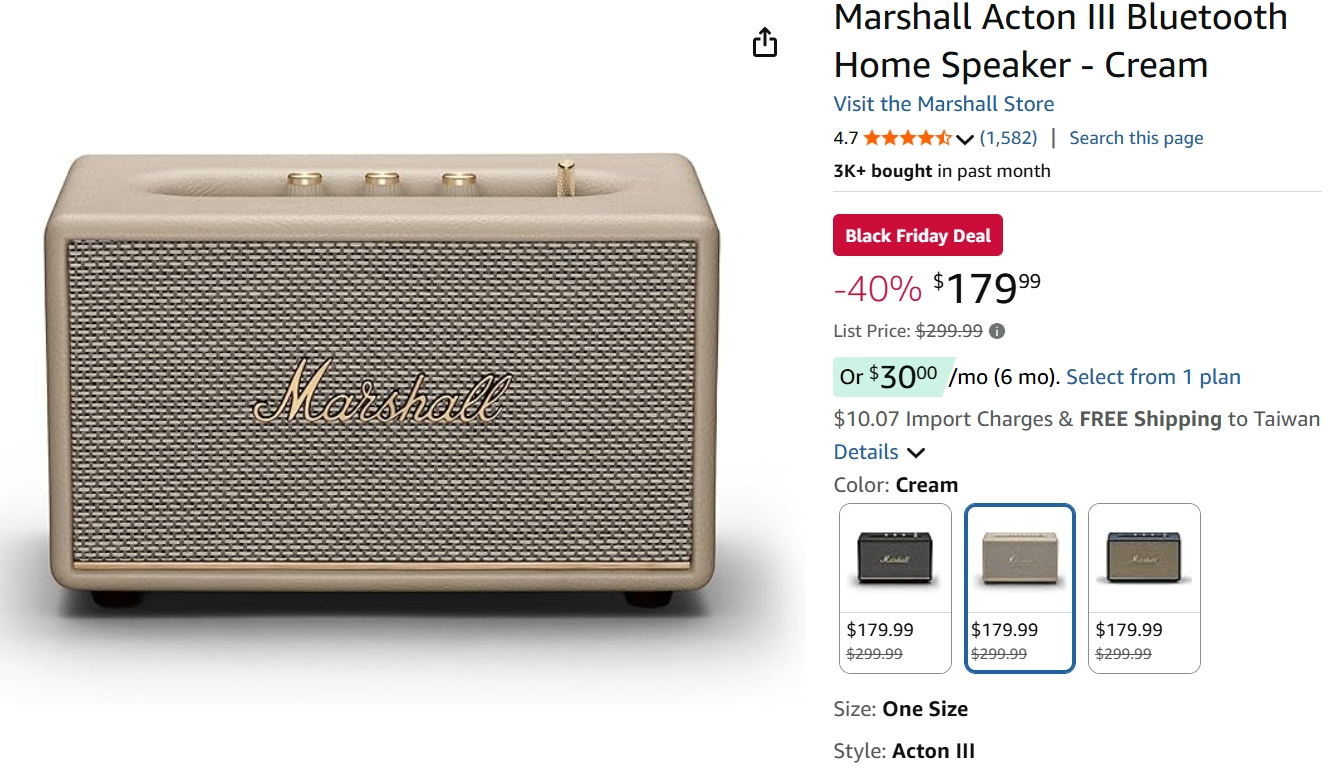Click the green monthly payment highlight

click(x=888, y=376)
